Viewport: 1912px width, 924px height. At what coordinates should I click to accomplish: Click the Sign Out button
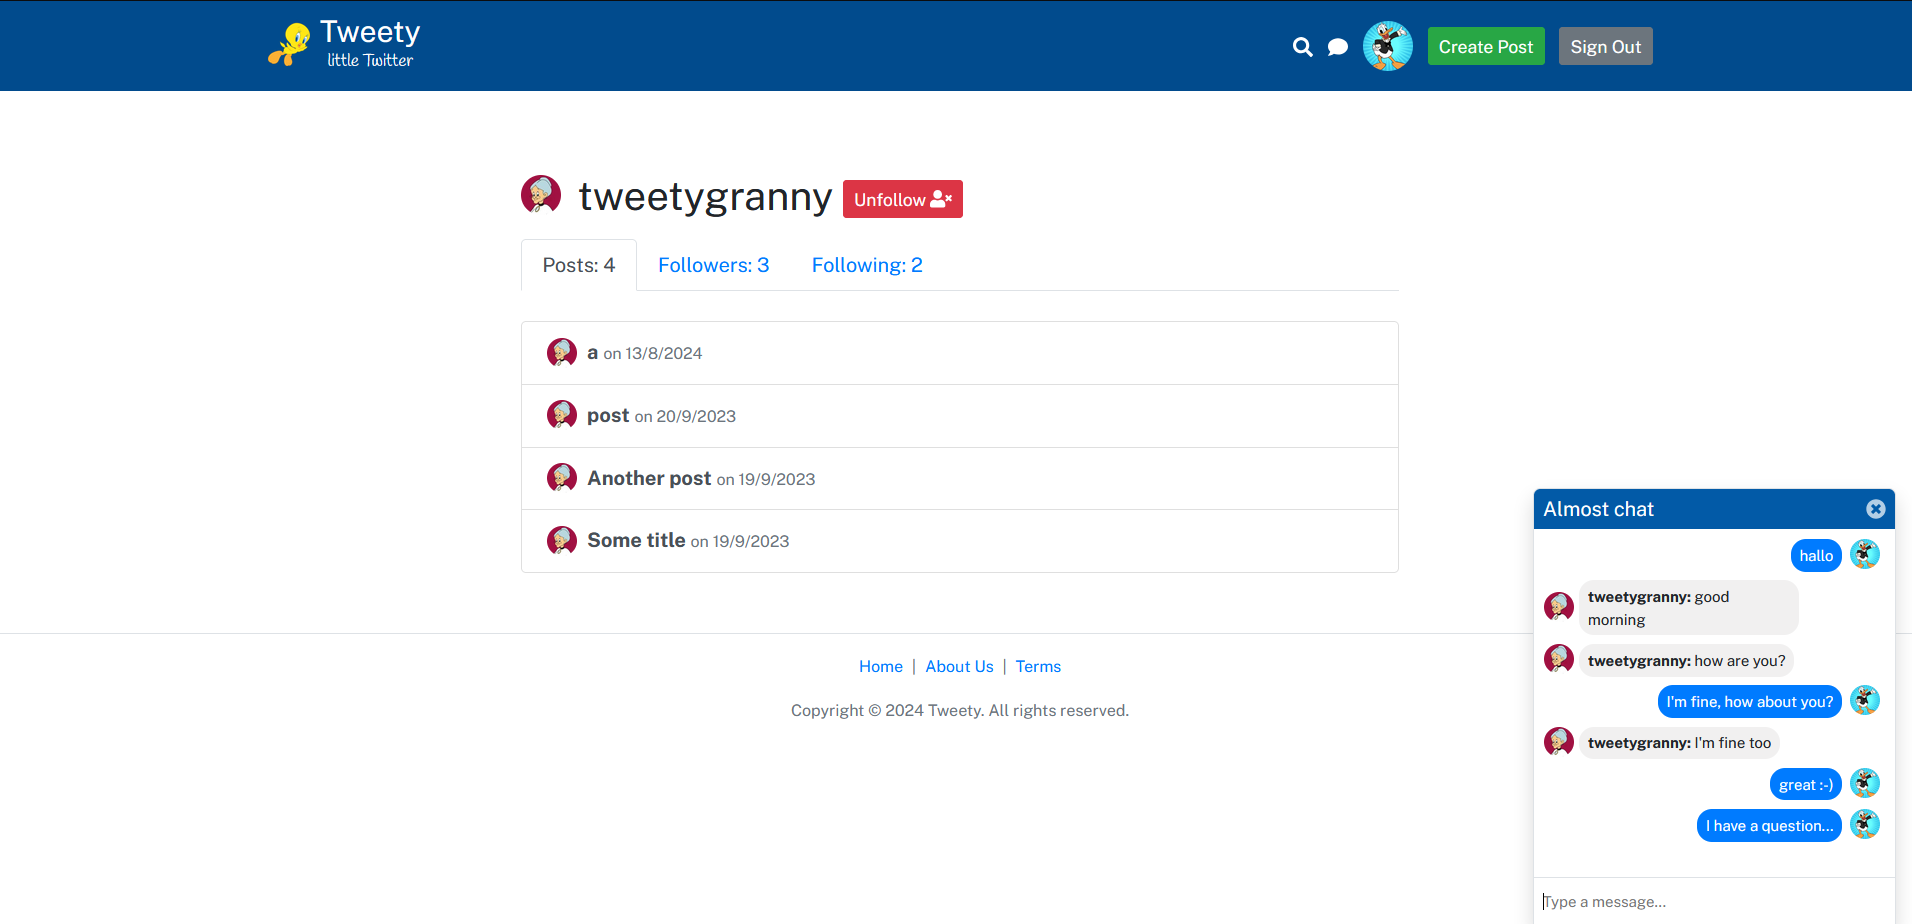pyautogui.click(x=1605, y=46)
